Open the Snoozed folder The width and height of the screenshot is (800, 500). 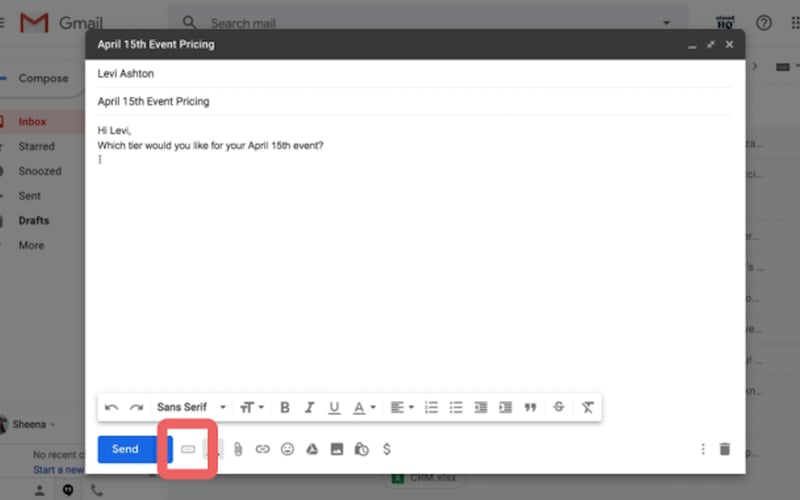40,171
